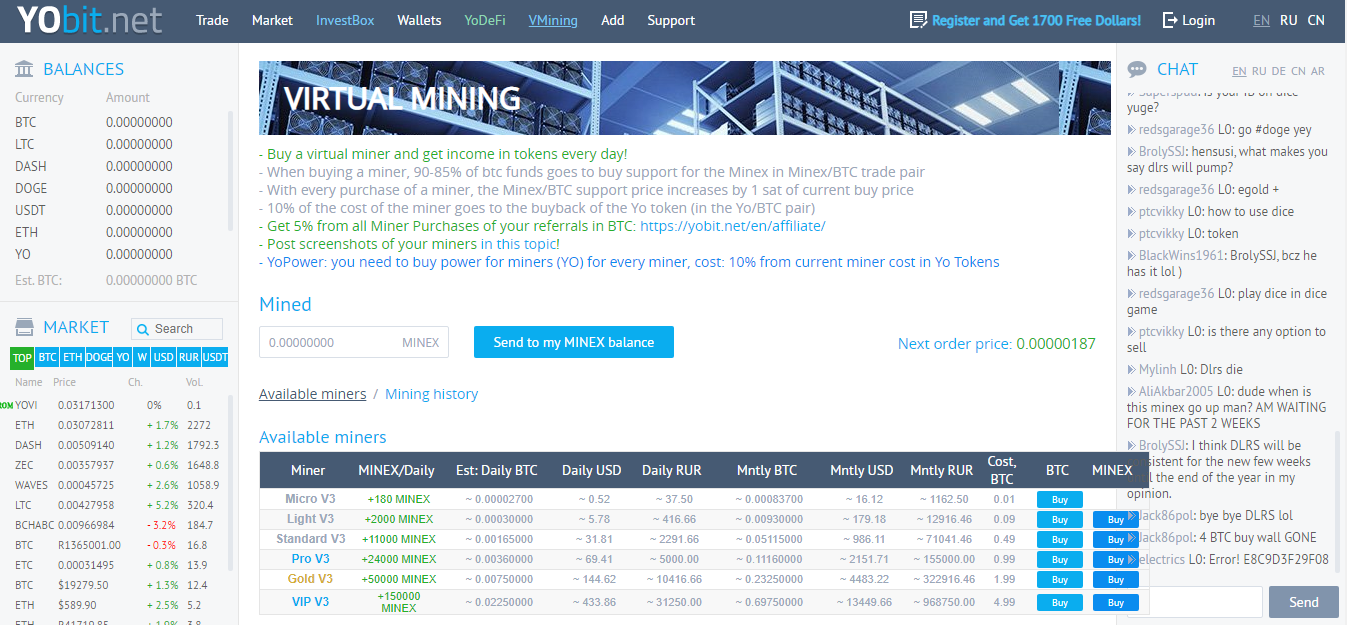Image resolution: width=1347 pixels, height=625 pixels.
Task: Click arrow icon beside redsgarage36 'go #doge yey'
Action: 1132,130
